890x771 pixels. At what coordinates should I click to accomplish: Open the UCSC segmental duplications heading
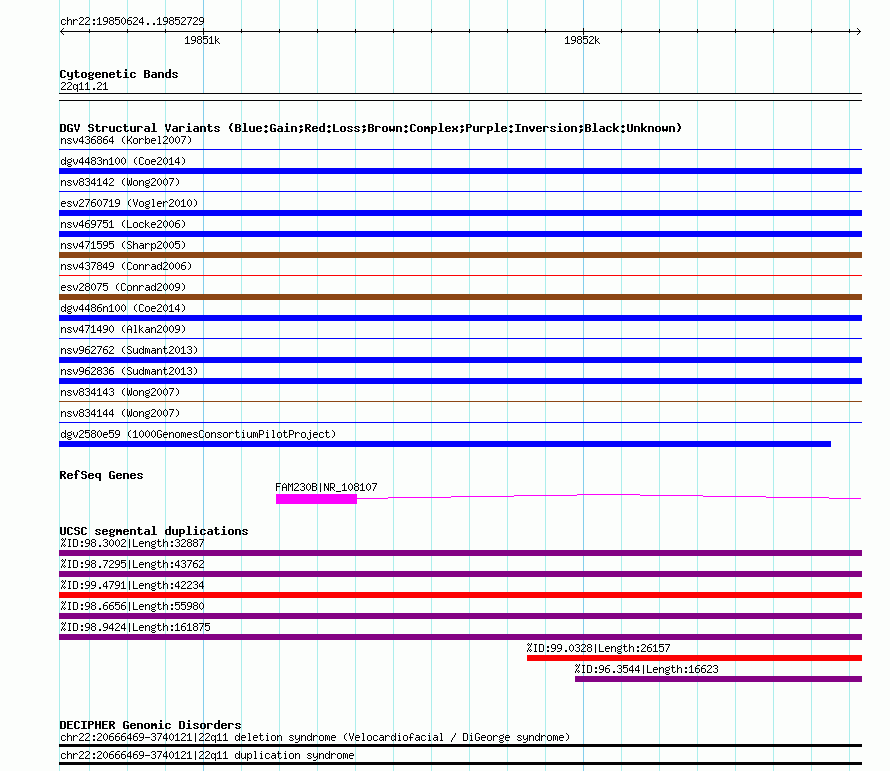[x=154, y=531]
